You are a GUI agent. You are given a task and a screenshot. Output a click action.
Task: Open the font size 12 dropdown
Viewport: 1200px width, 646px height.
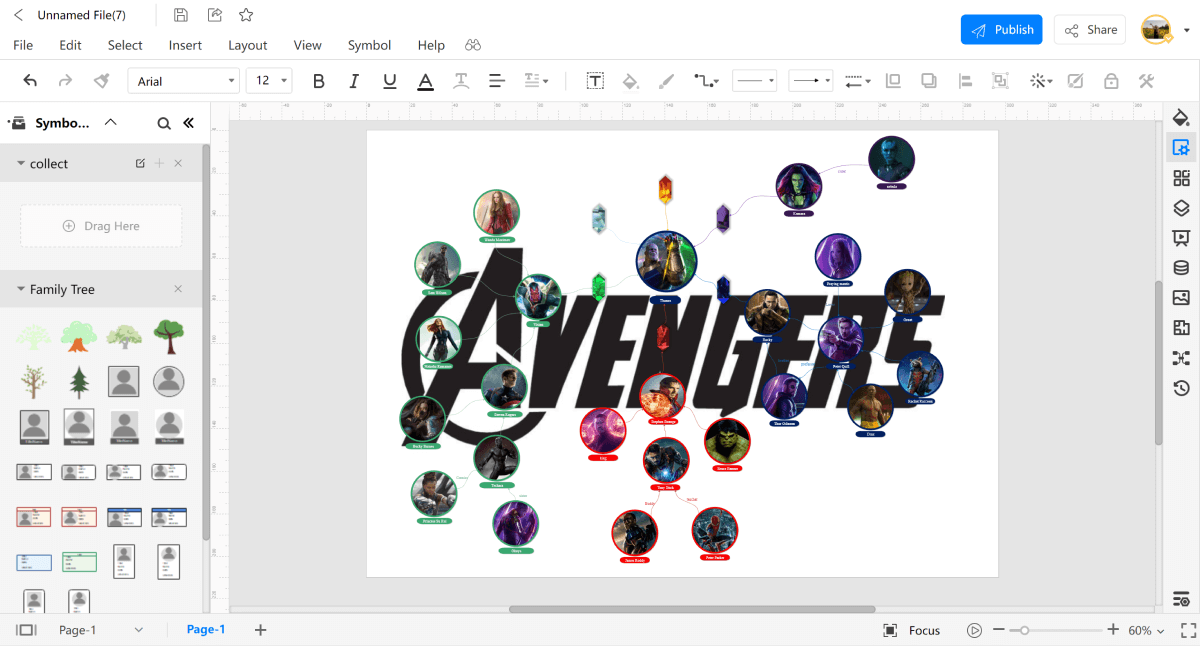269,81
